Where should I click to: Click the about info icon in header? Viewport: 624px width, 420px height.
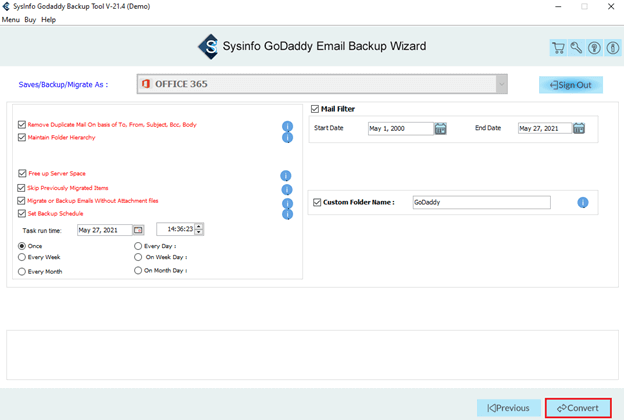coord(612,48)
